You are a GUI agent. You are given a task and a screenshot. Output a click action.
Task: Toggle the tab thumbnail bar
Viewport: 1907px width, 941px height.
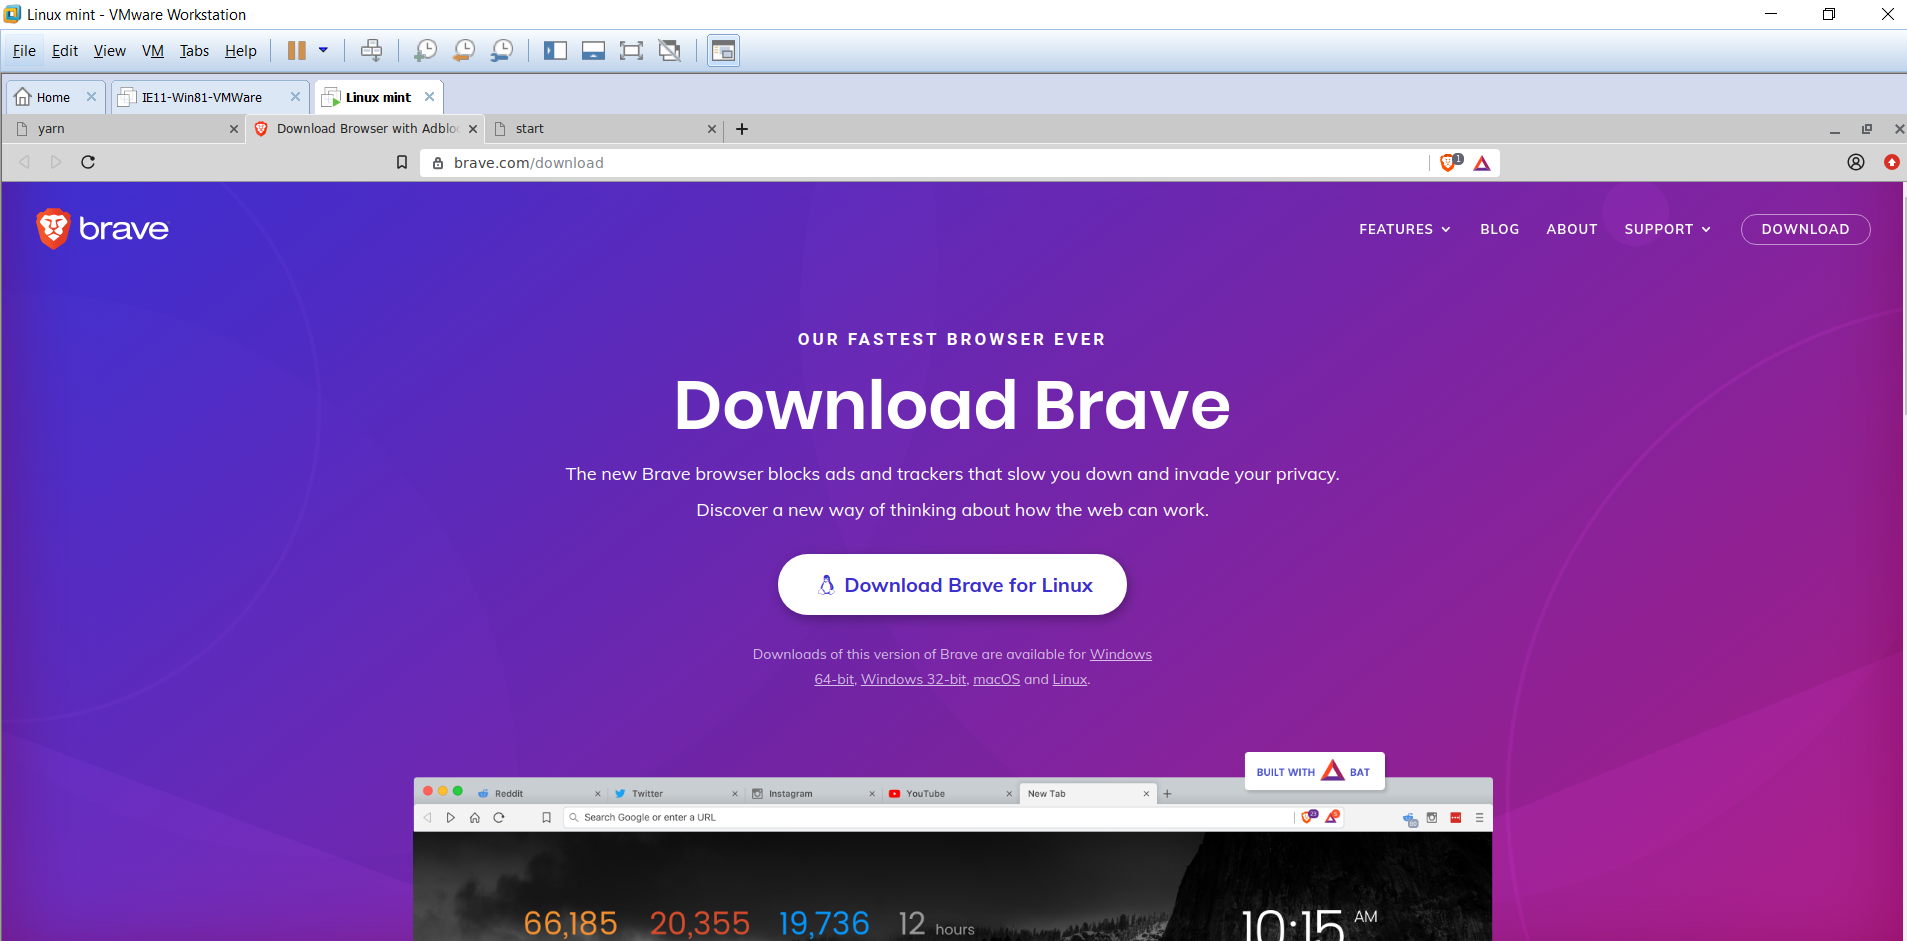pyautogui.click(x=594, y=50)
